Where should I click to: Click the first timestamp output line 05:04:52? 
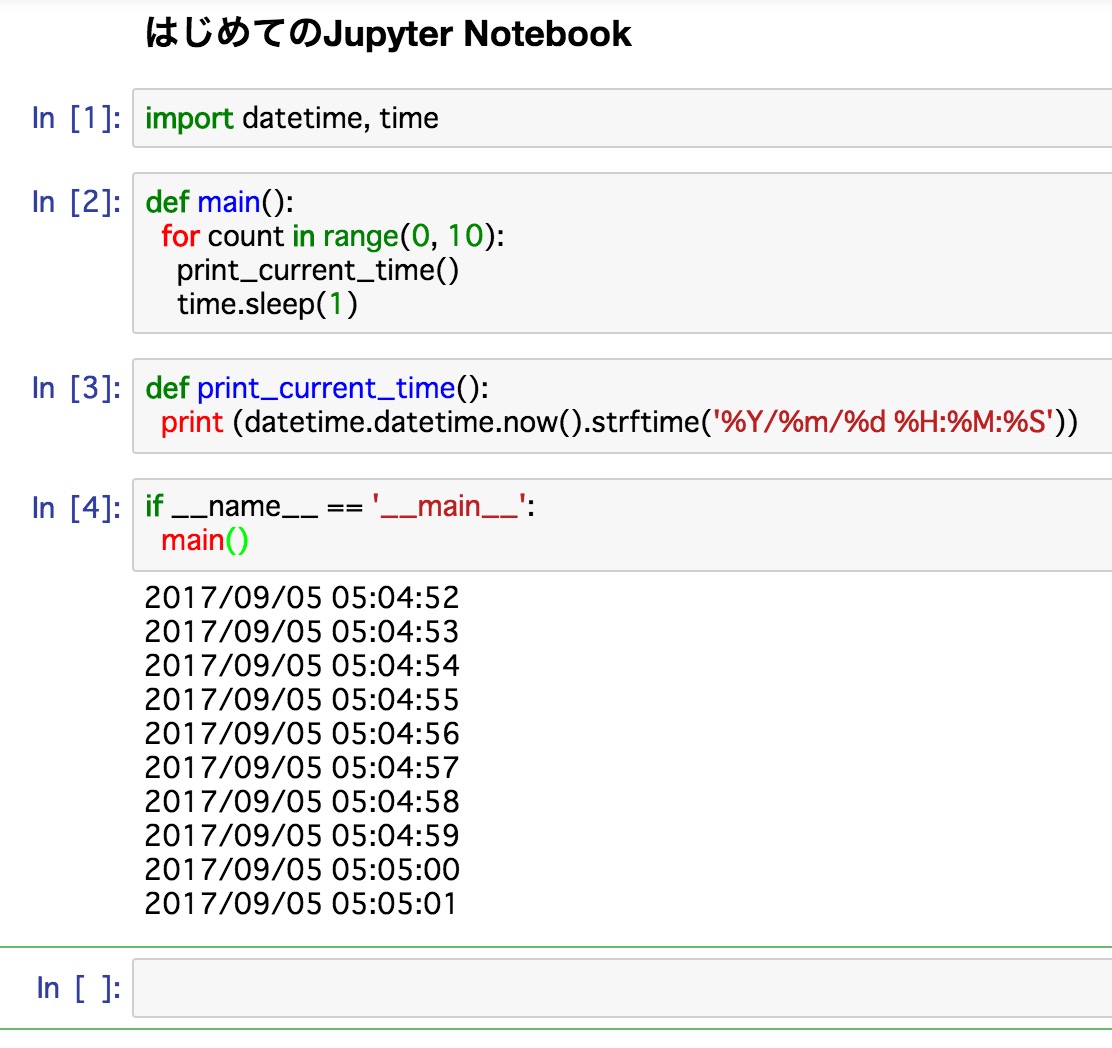(x=302, y=596)
